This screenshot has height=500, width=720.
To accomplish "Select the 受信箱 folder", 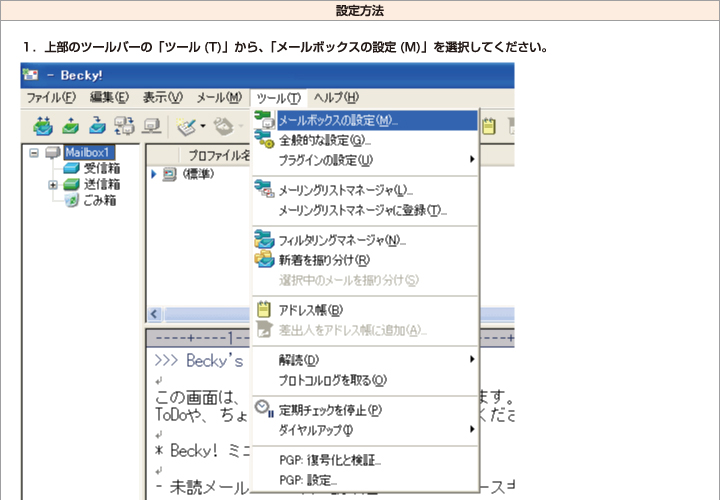I will coord(101,169).
